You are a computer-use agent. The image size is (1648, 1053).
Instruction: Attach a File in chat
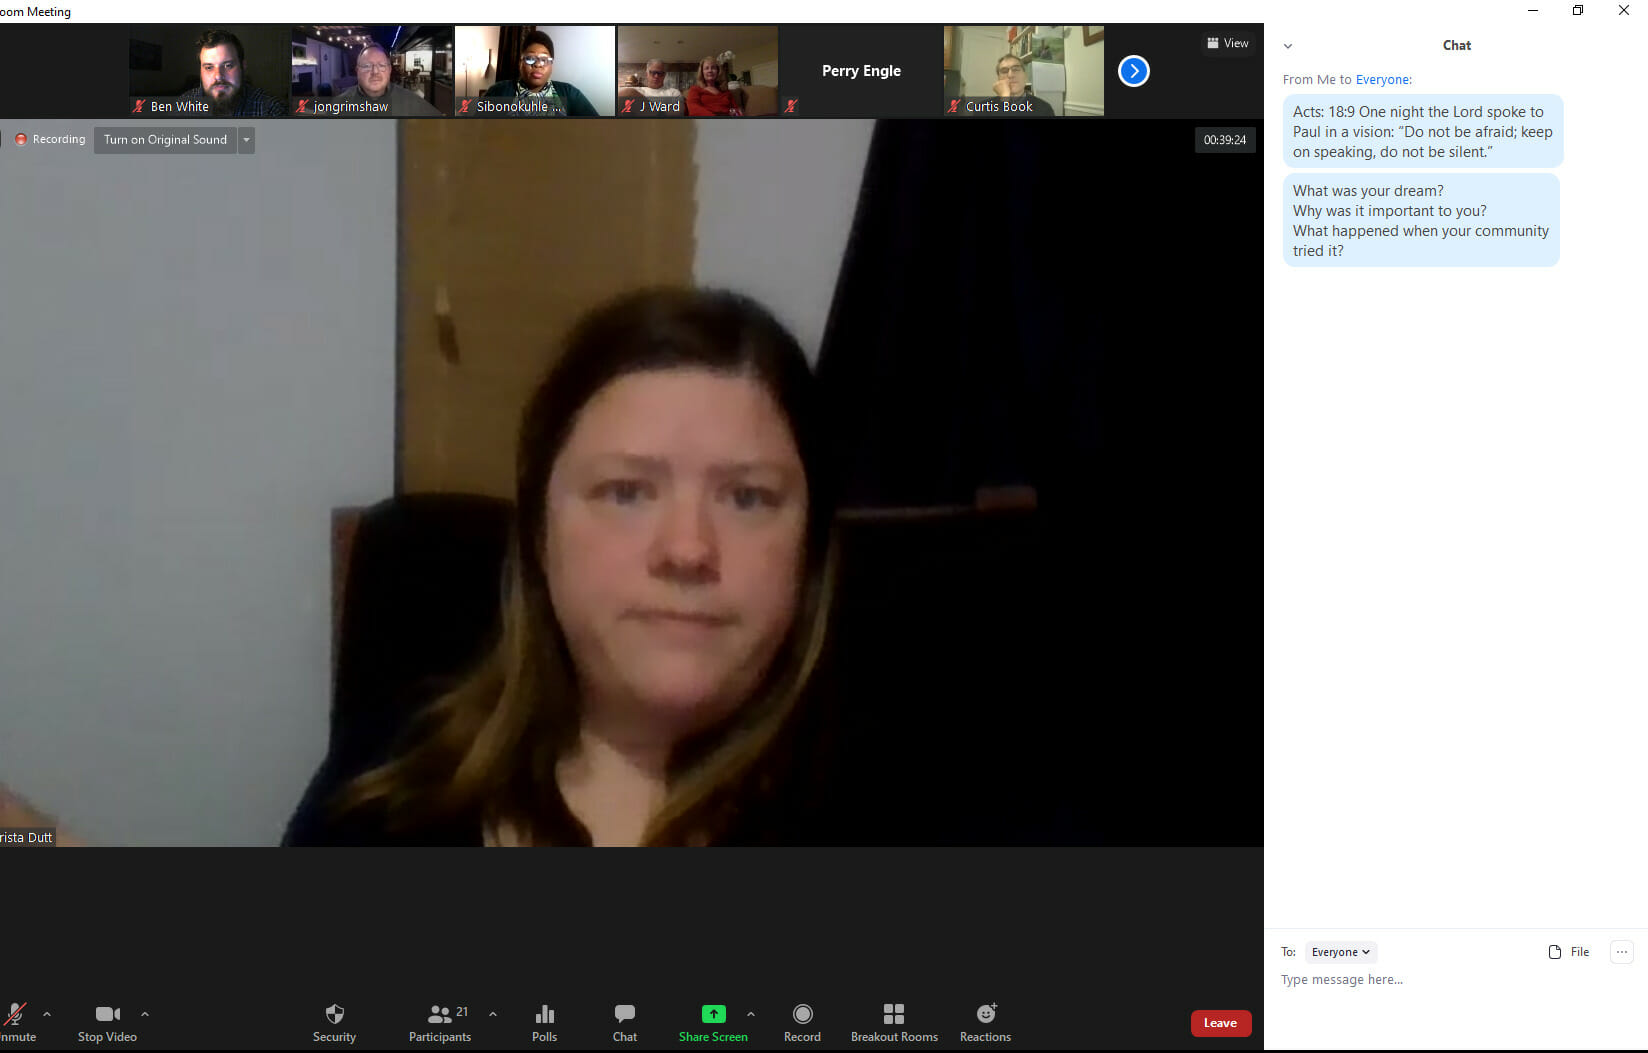point(1568,952)
